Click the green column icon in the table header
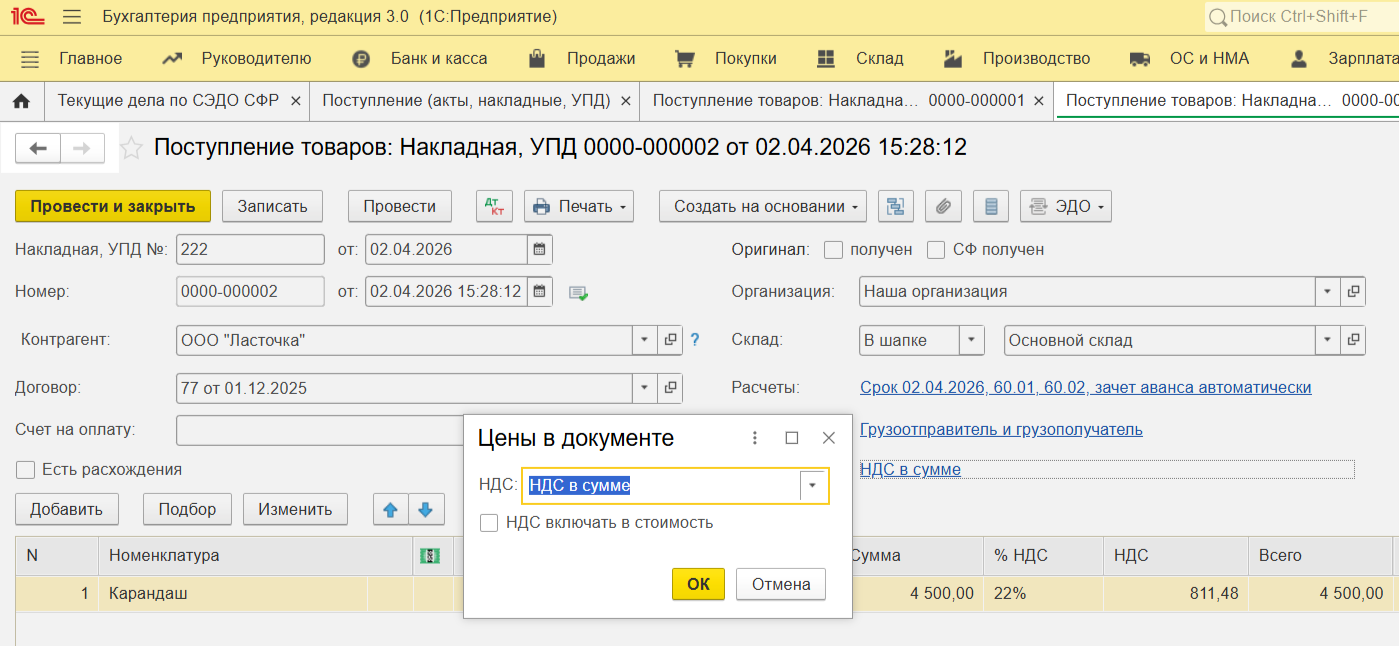 [x=428, y=555]
